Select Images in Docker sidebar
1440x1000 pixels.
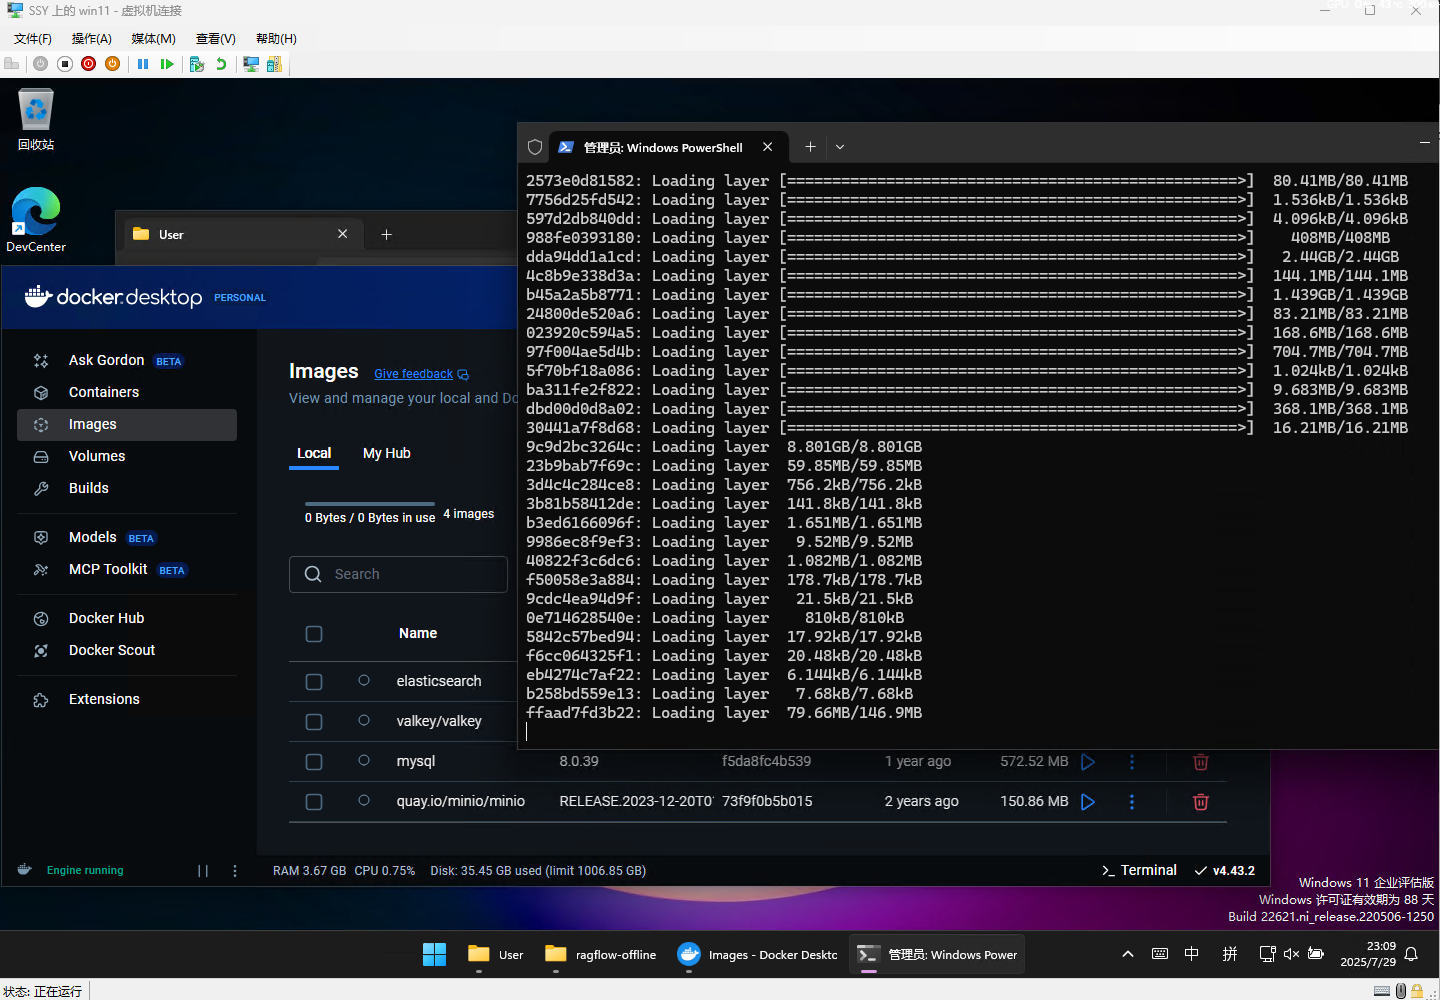click(x=126, y=424)
